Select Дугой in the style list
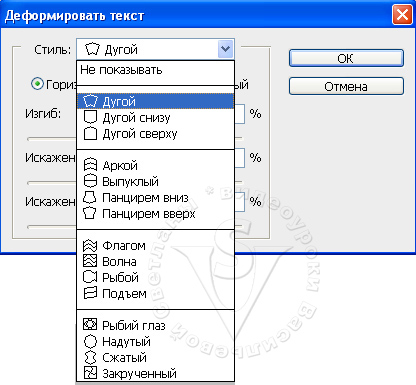This screenshot has height=385, width=416. click(155, 101)
